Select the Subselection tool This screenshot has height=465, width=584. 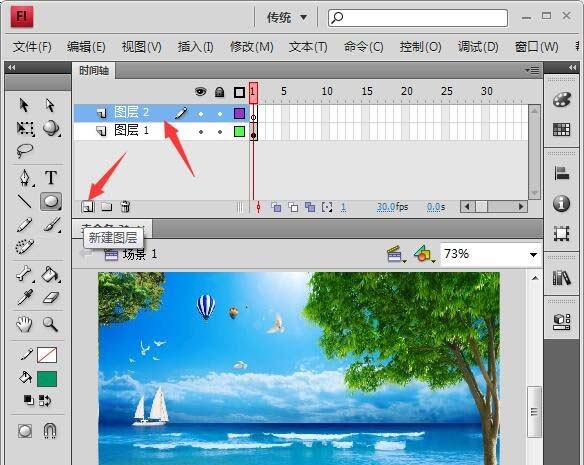pos(50,105)
